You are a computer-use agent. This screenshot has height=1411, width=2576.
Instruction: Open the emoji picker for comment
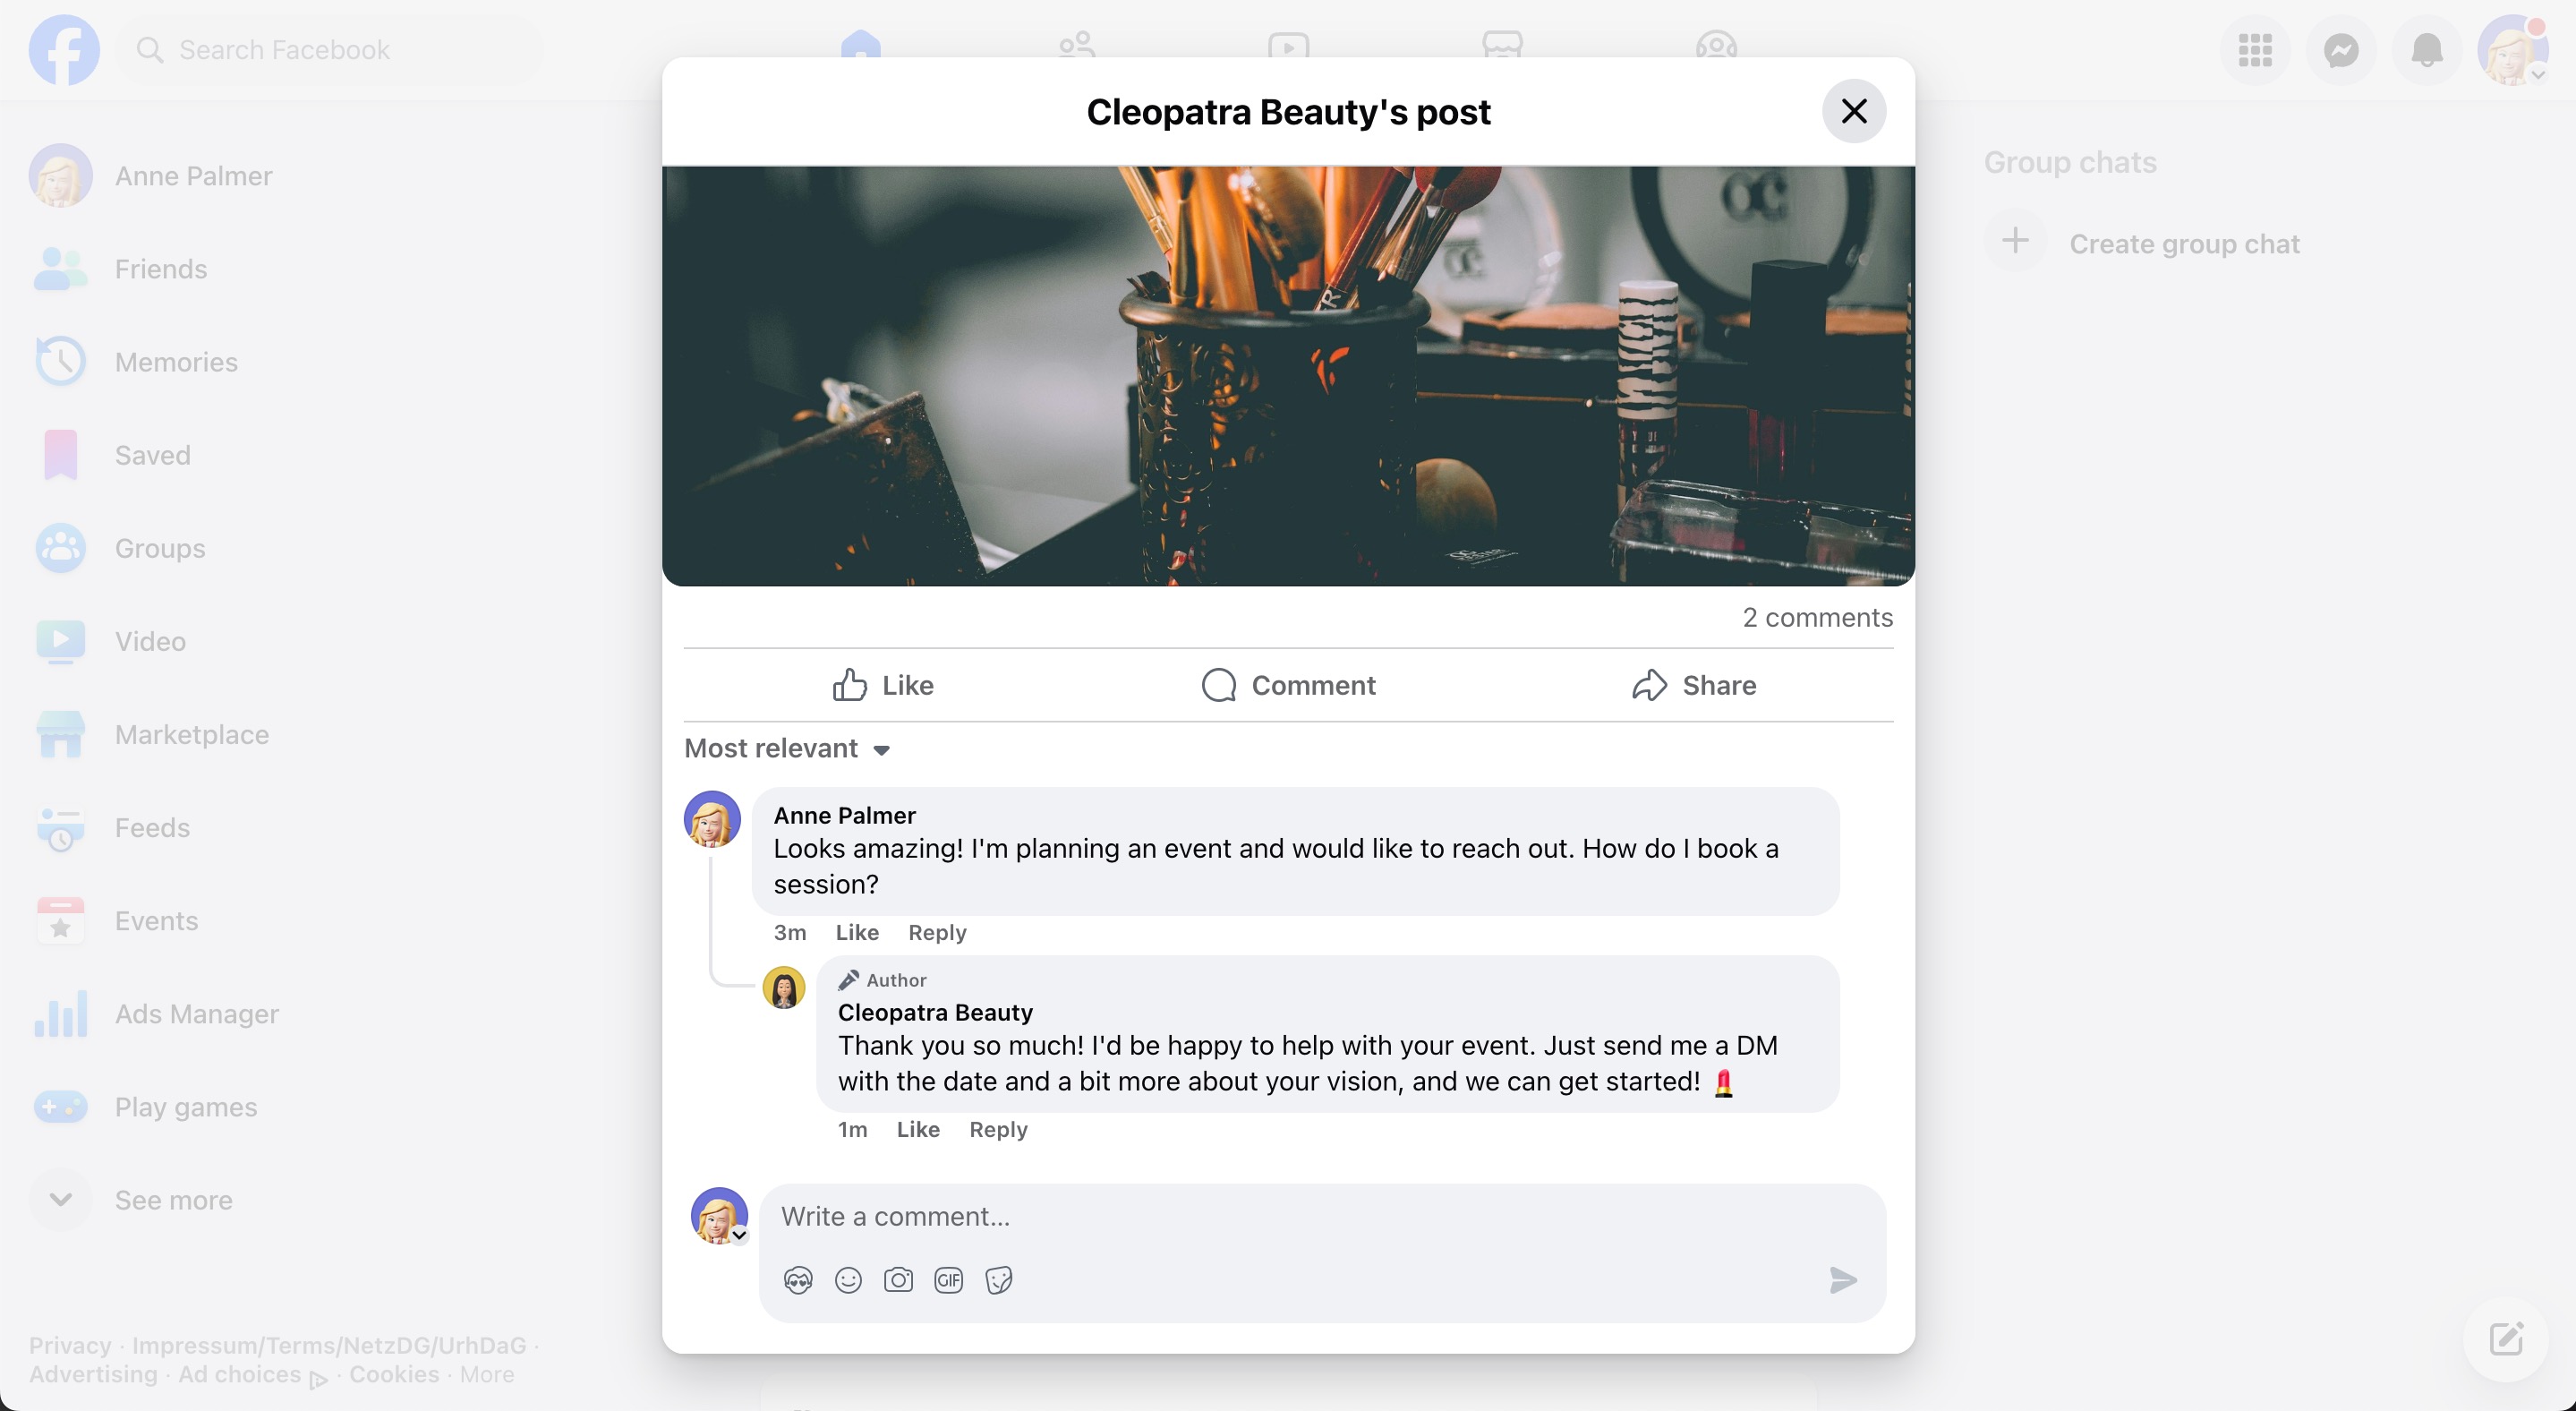click(x=848, y=1280)
